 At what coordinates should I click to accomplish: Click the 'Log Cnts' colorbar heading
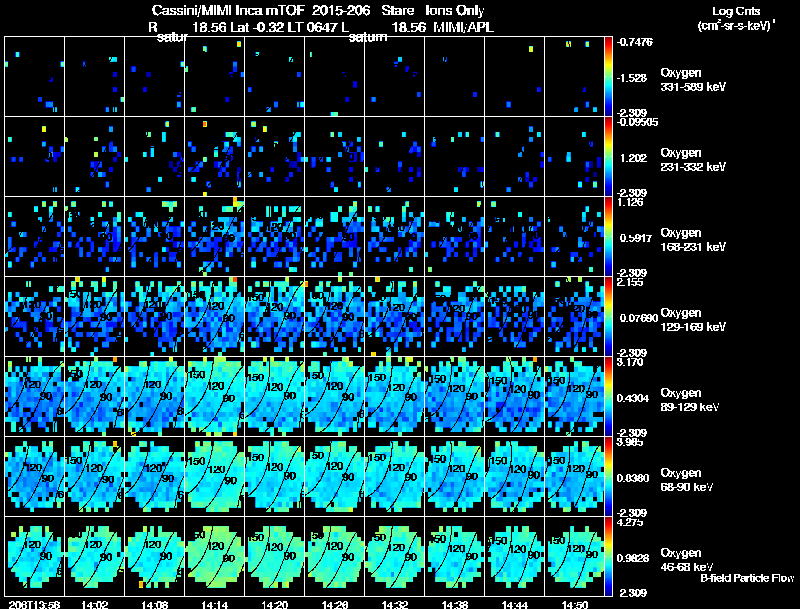pos(736,11)
